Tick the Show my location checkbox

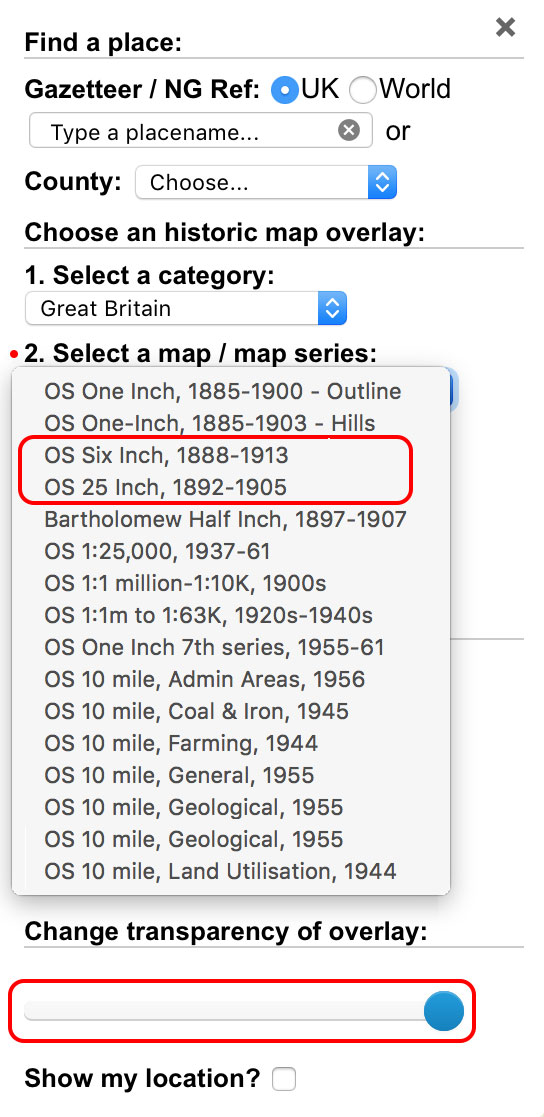click(x=284, y=1079)
